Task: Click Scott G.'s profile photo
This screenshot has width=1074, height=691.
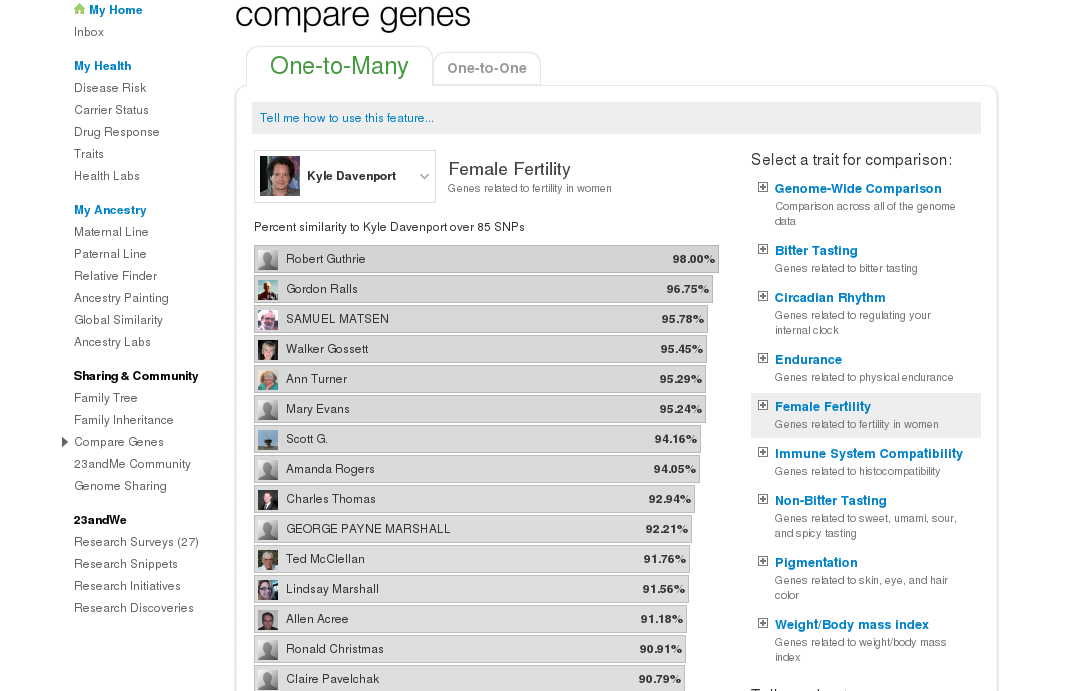Action: click(x=268, y=440)
